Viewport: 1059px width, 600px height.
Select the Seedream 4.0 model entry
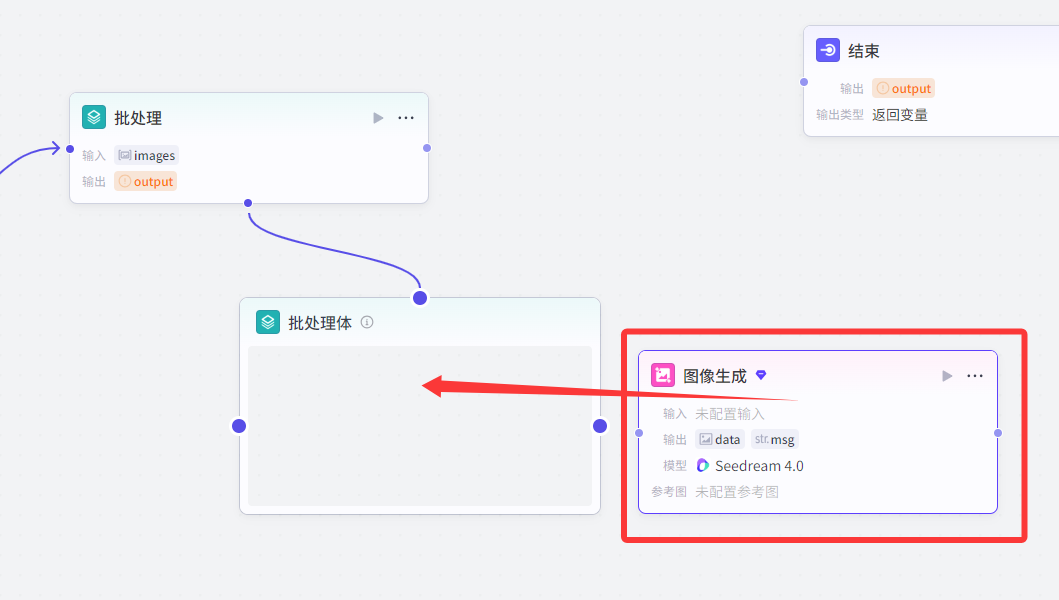pos(750,466)
